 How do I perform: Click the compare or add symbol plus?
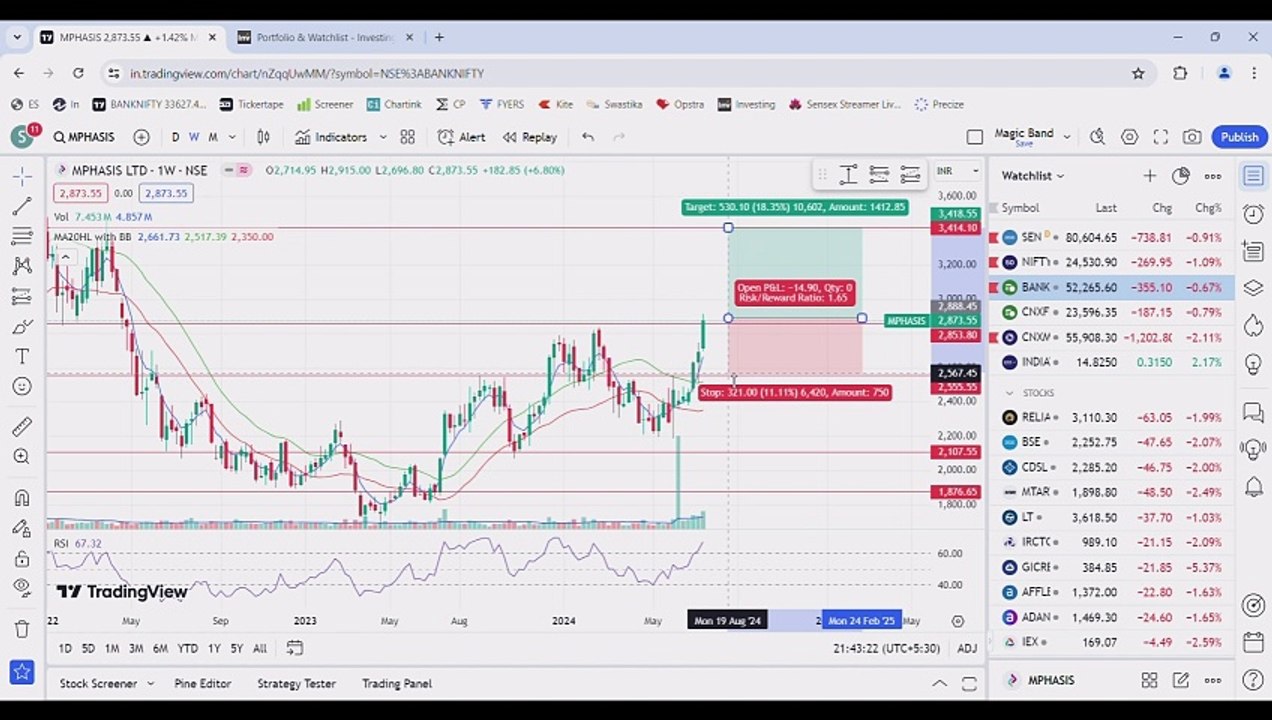[x=141, y=137]
